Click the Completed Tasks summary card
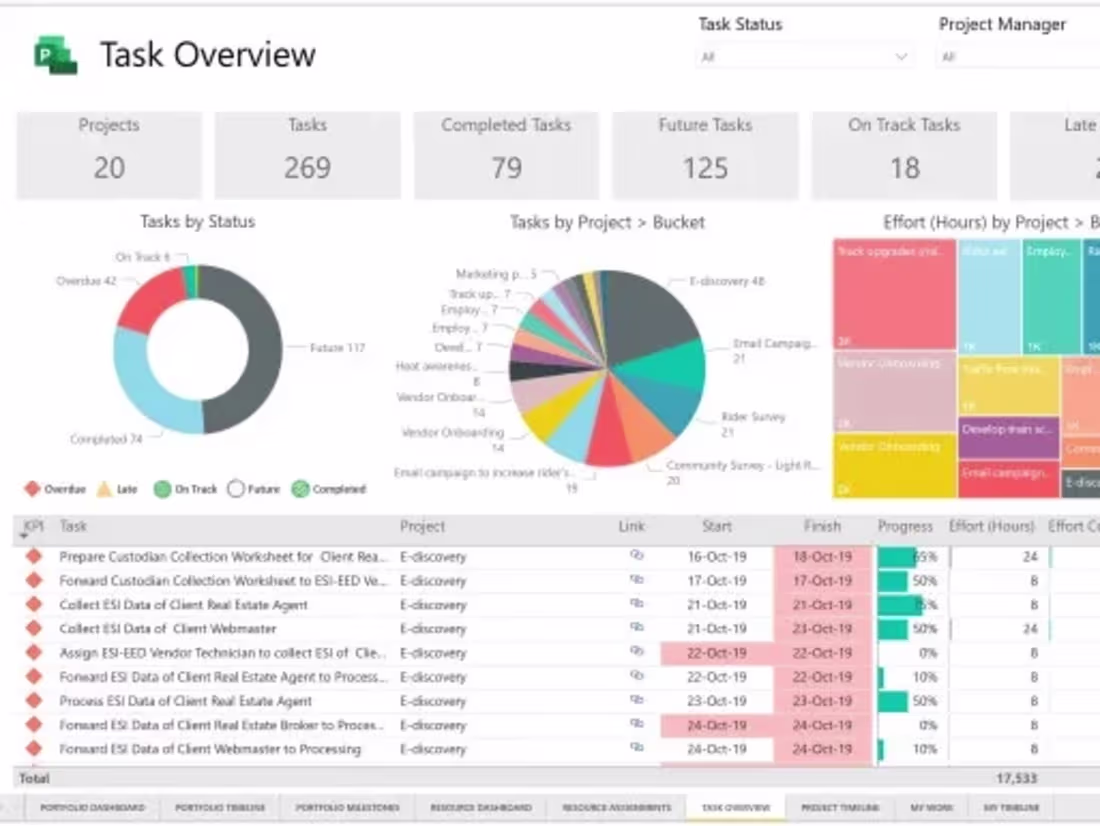 pyautogui.click(x=506, y=155)
